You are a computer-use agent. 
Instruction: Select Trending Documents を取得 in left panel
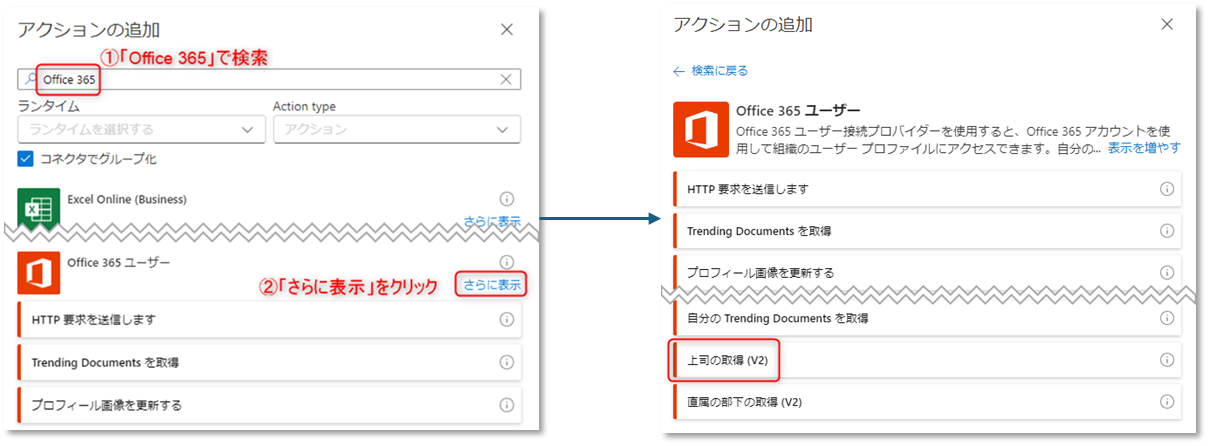click(269, 362)
